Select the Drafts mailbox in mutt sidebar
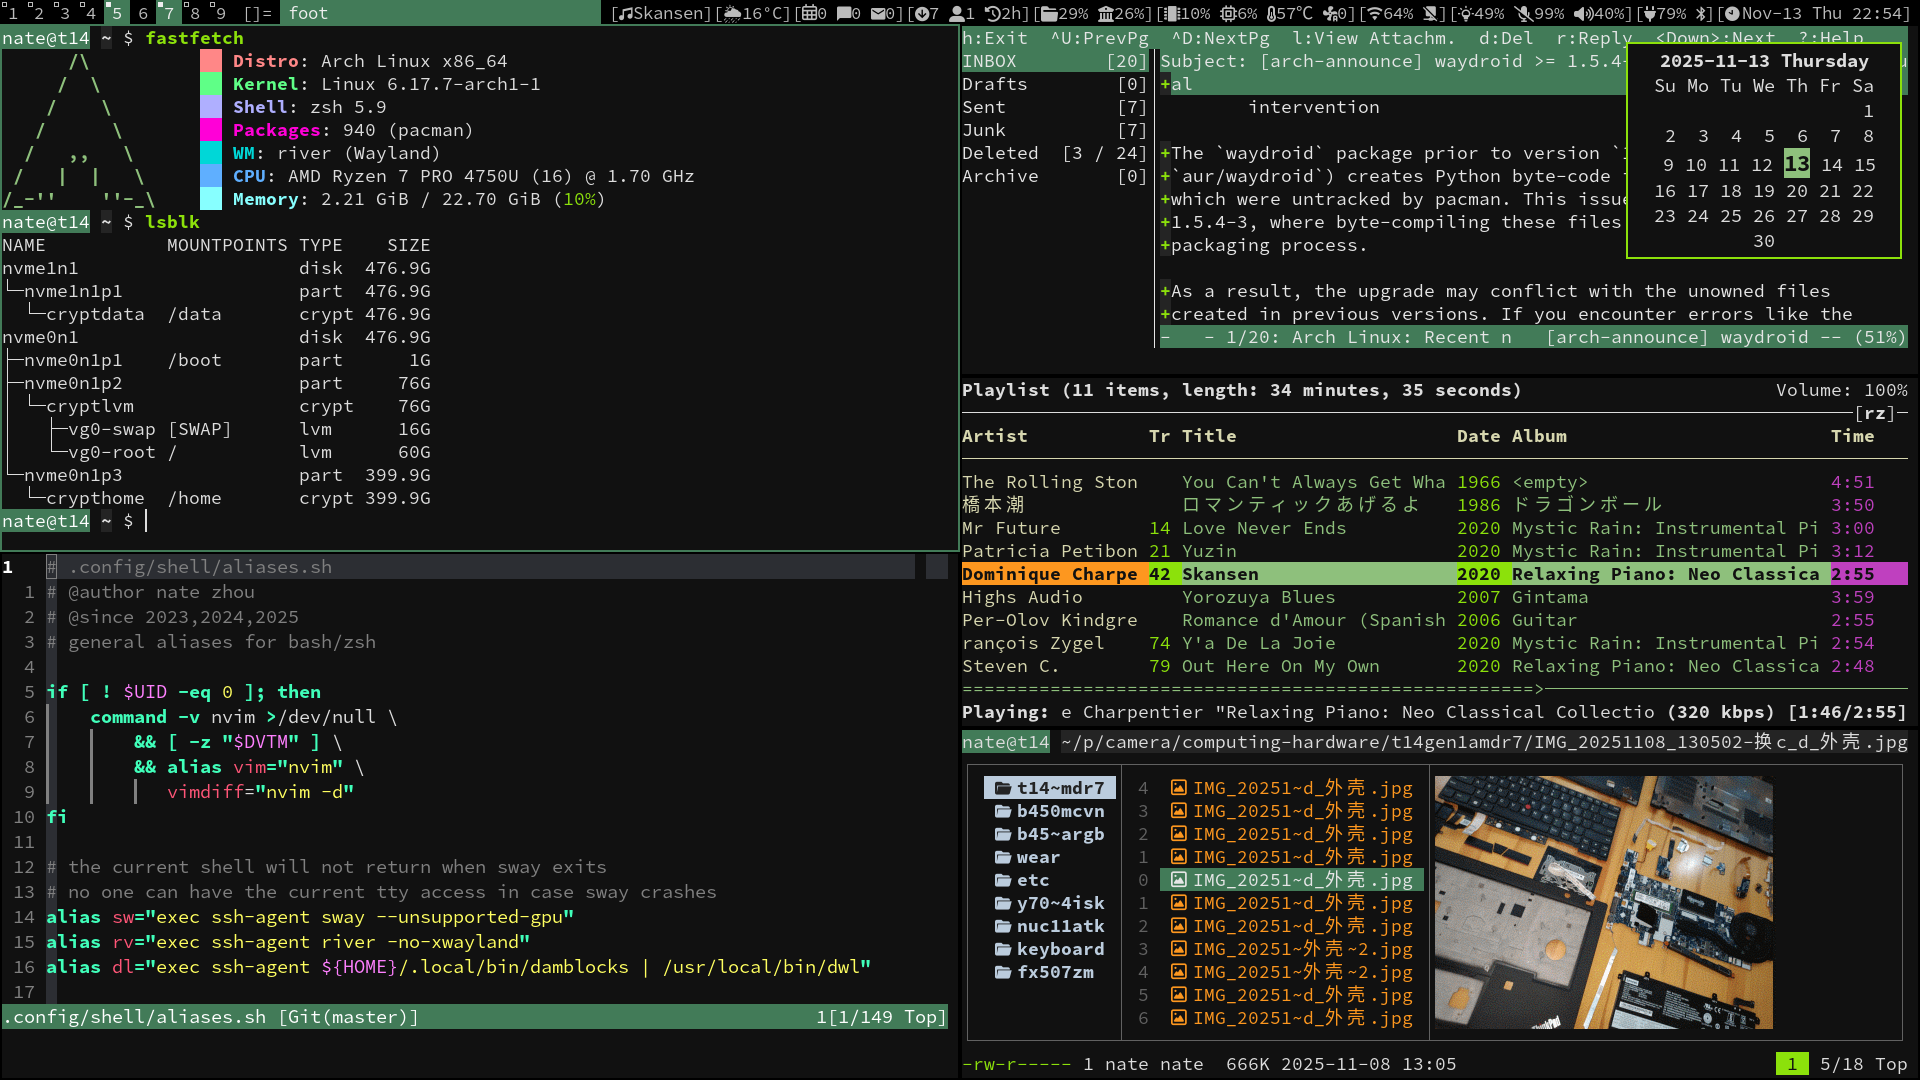The image size is (1920, 1080). [x=1054, y=84]
